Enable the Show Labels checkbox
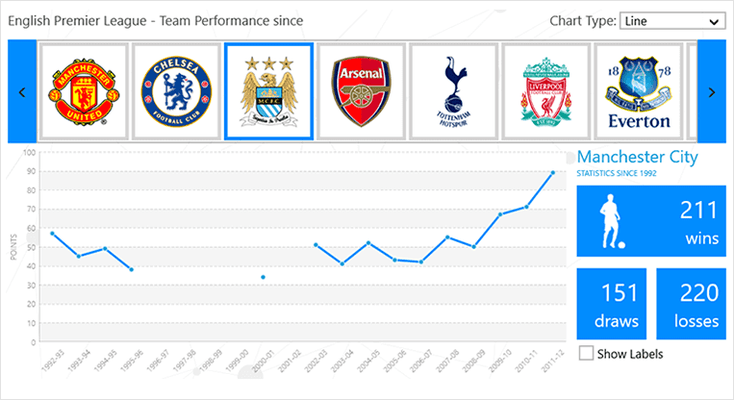734x400 pixels. tap(586, 353)
